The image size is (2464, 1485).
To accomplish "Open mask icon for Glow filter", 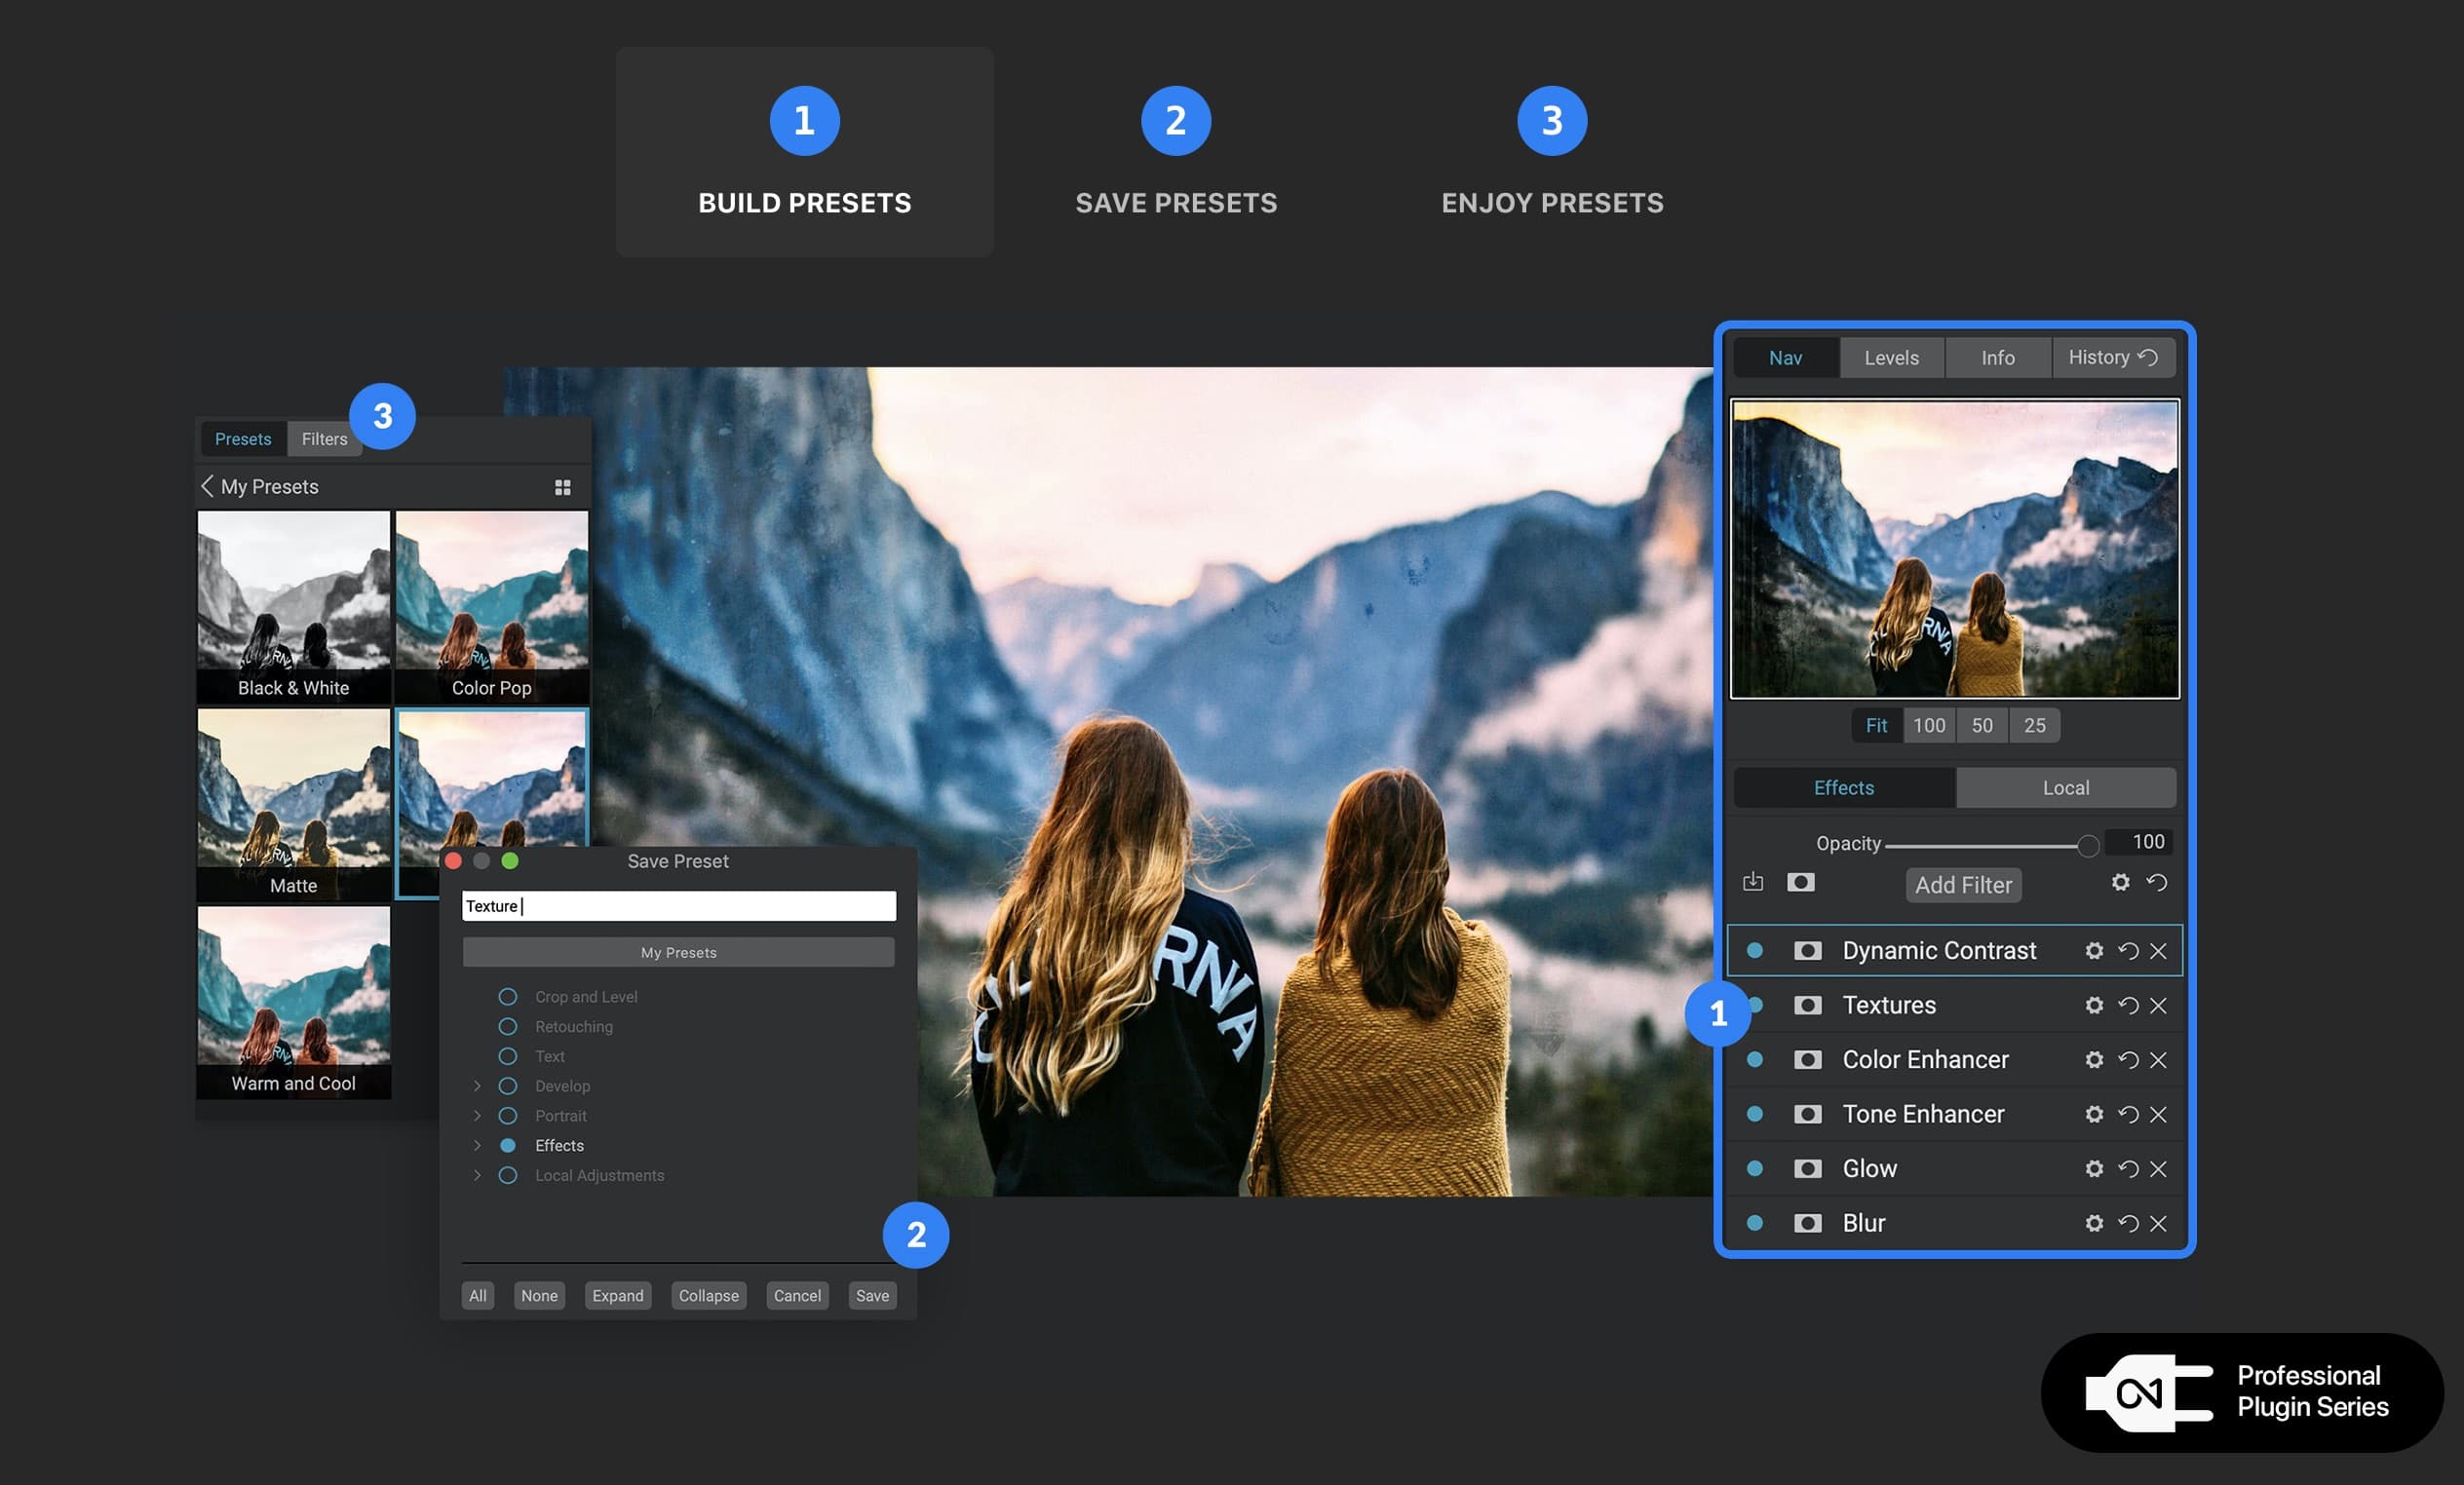I will pyautogui.click(x=1807, y=1168).
